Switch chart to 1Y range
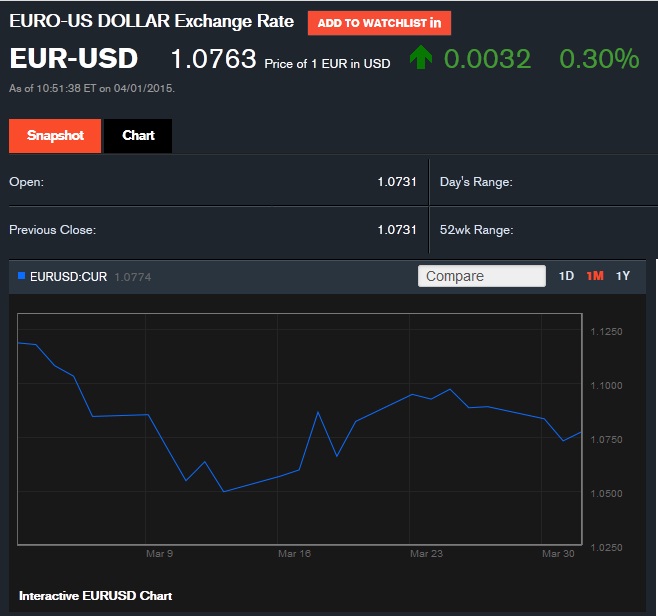Viewport: 658px width, 616px height. point(623,276)
